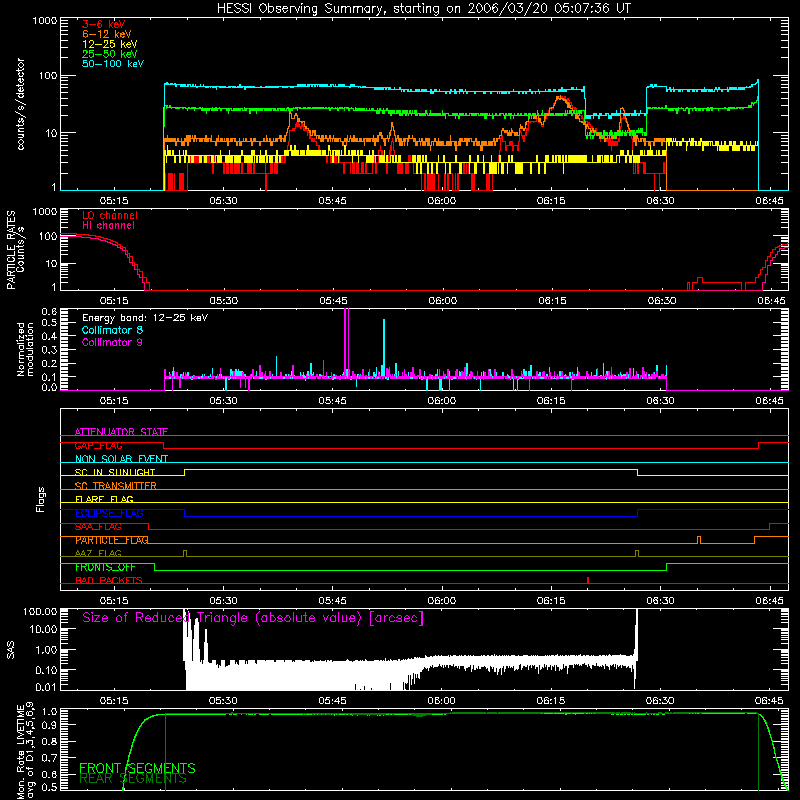Click the 'Size of Reduced Triangle' plot title
The width and height of the screenshot is (800, 800).
pos(253,618)
